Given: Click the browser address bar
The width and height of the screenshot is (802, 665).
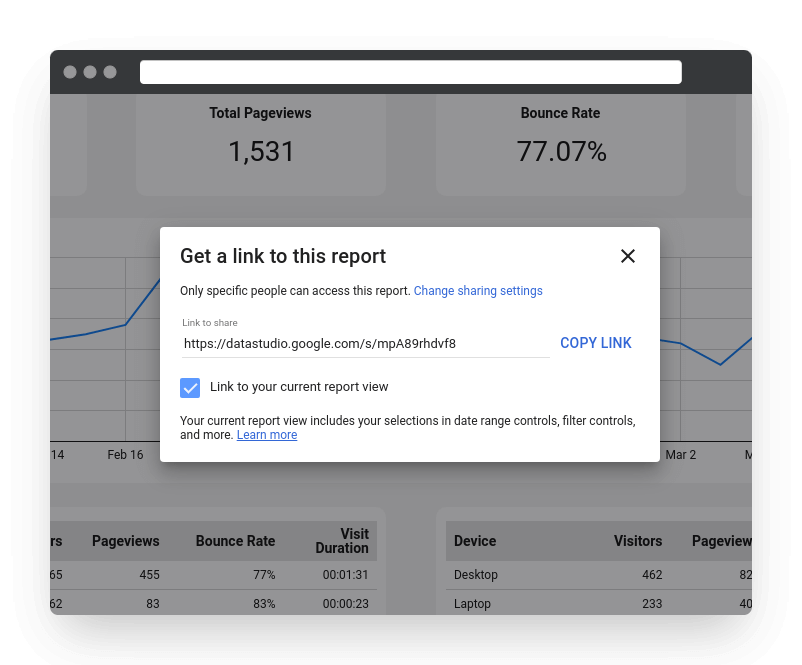Looking at the screenshot, I should tap(410, 71).
